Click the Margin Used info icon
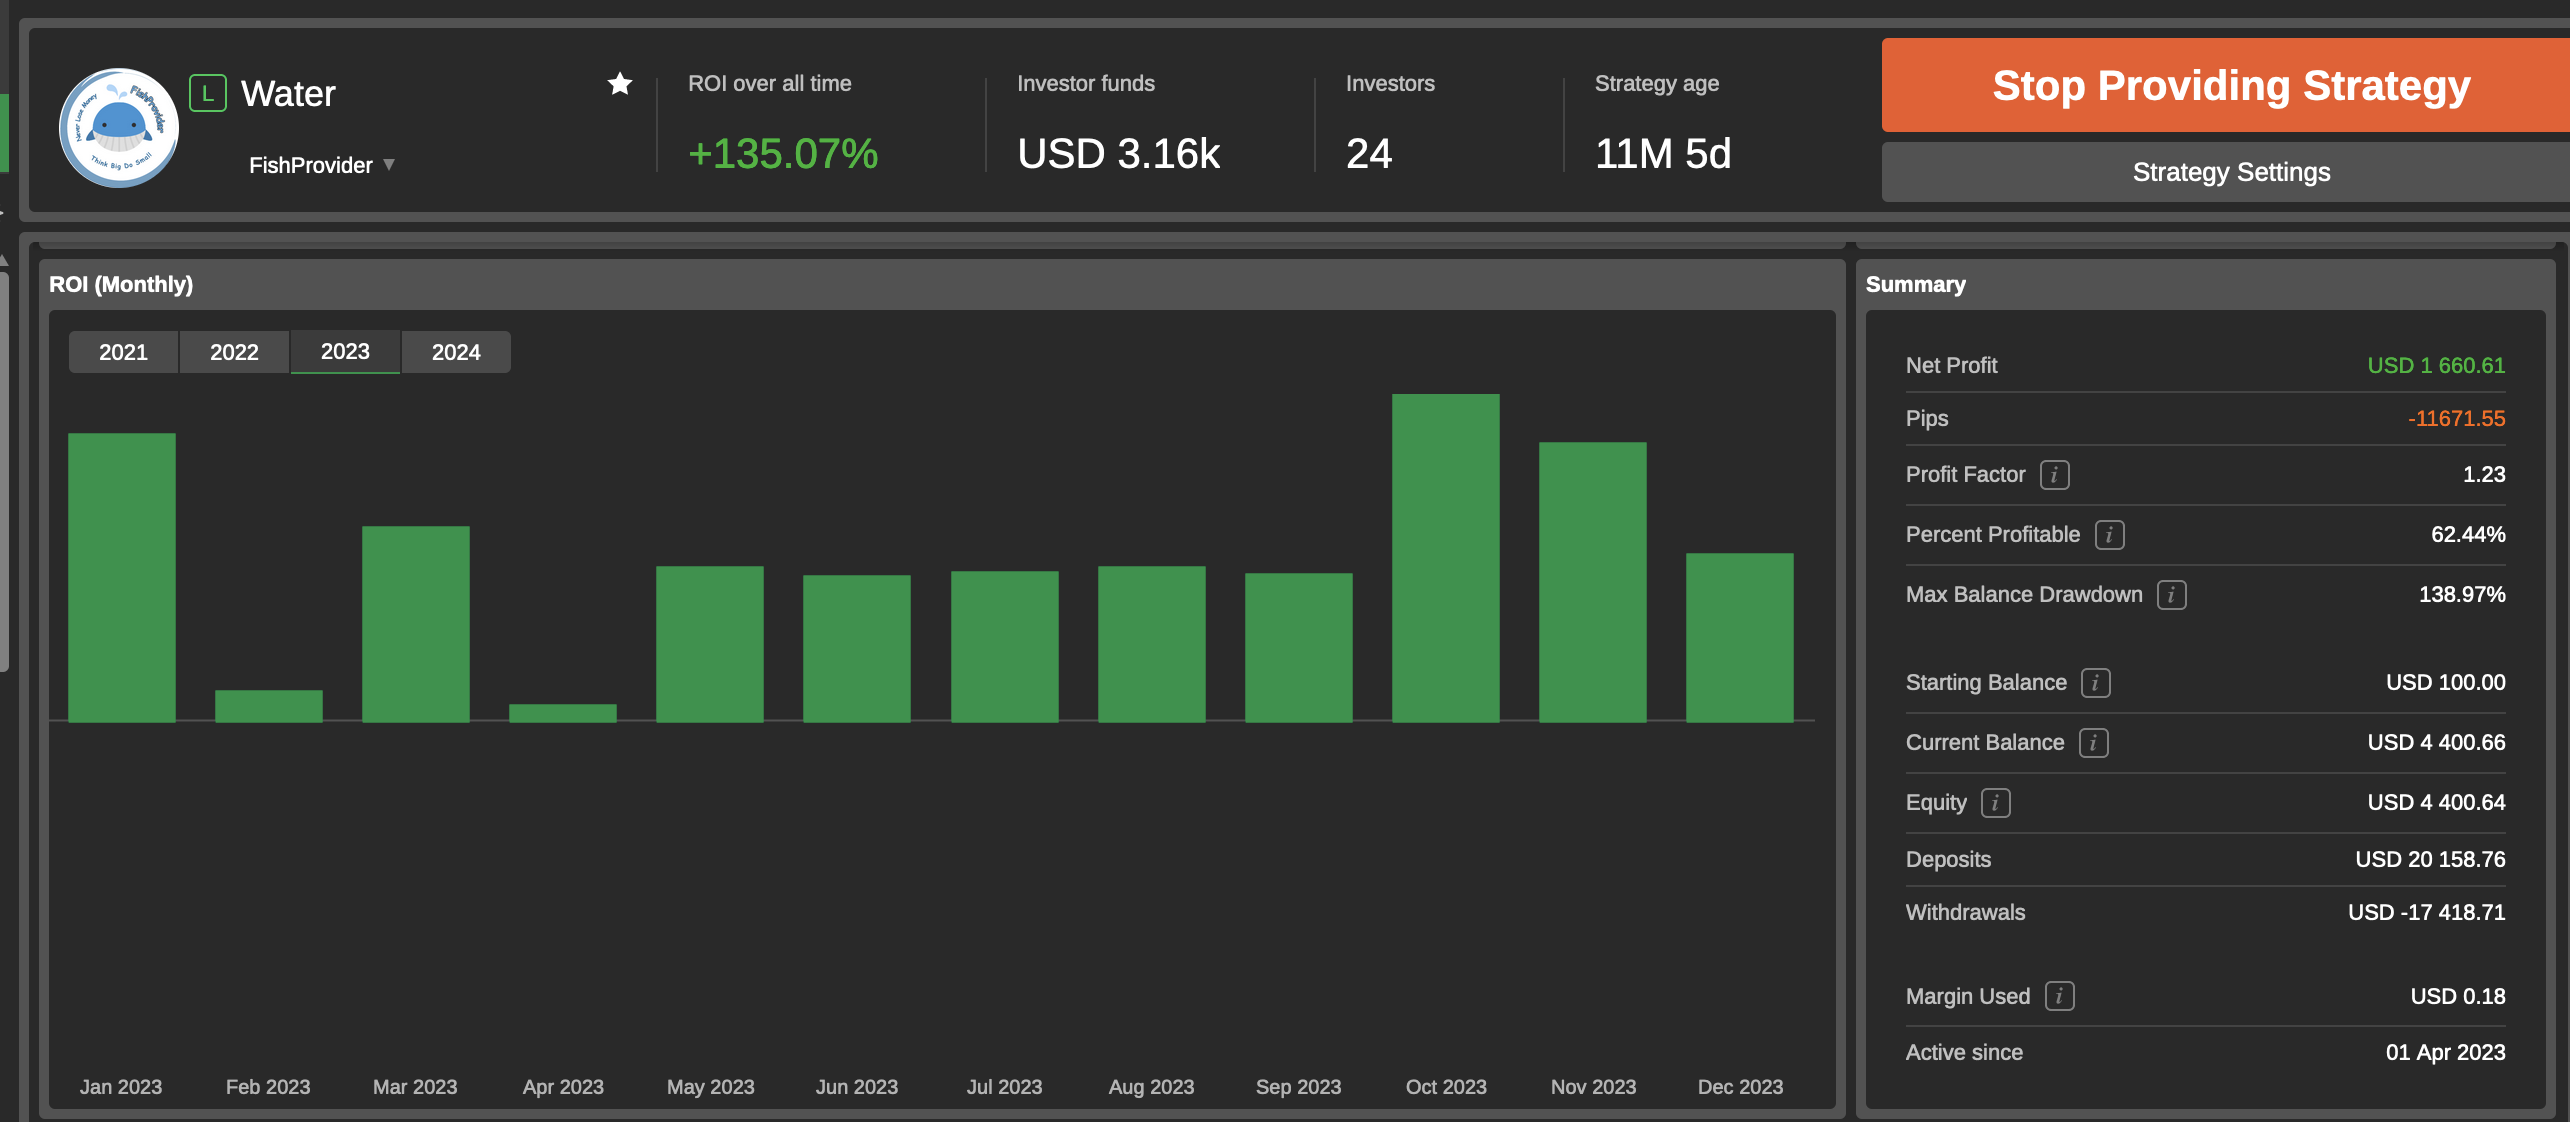 point(2059,997)
